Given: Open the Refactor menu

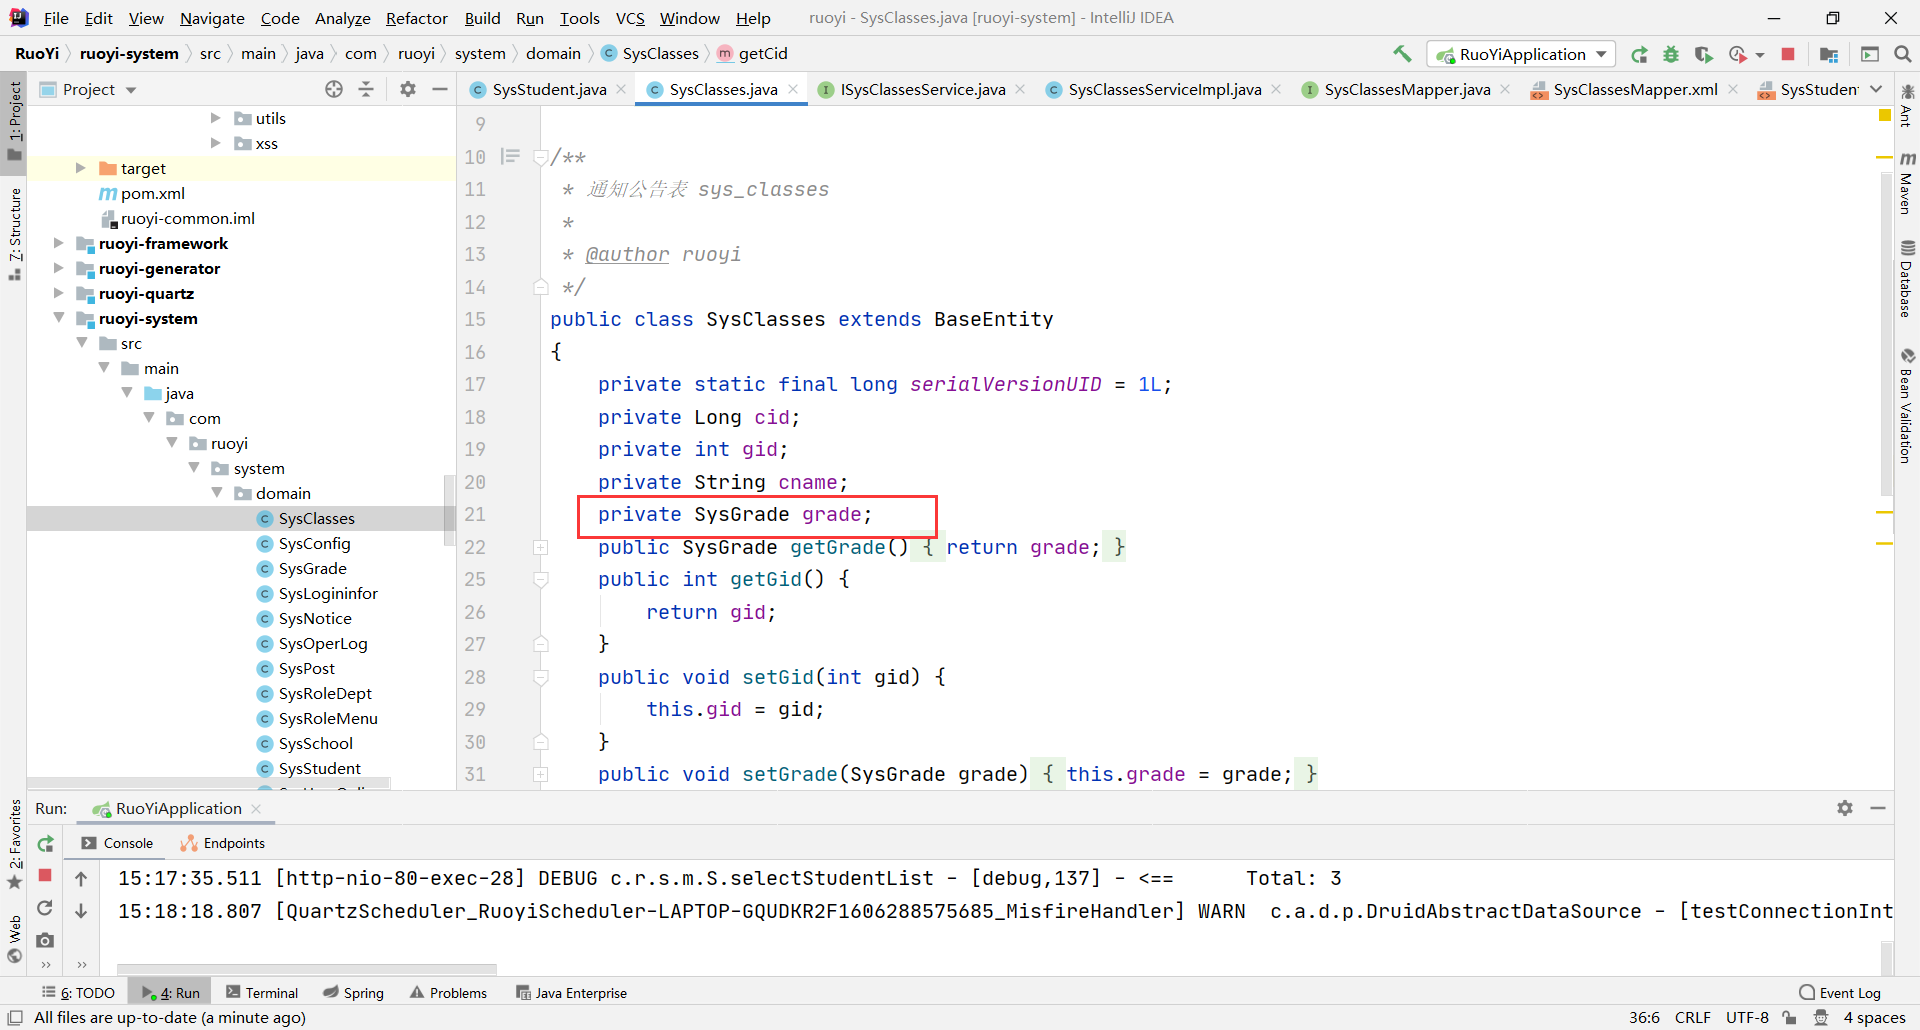Looking at the screenshot, I should click(416, 18).
